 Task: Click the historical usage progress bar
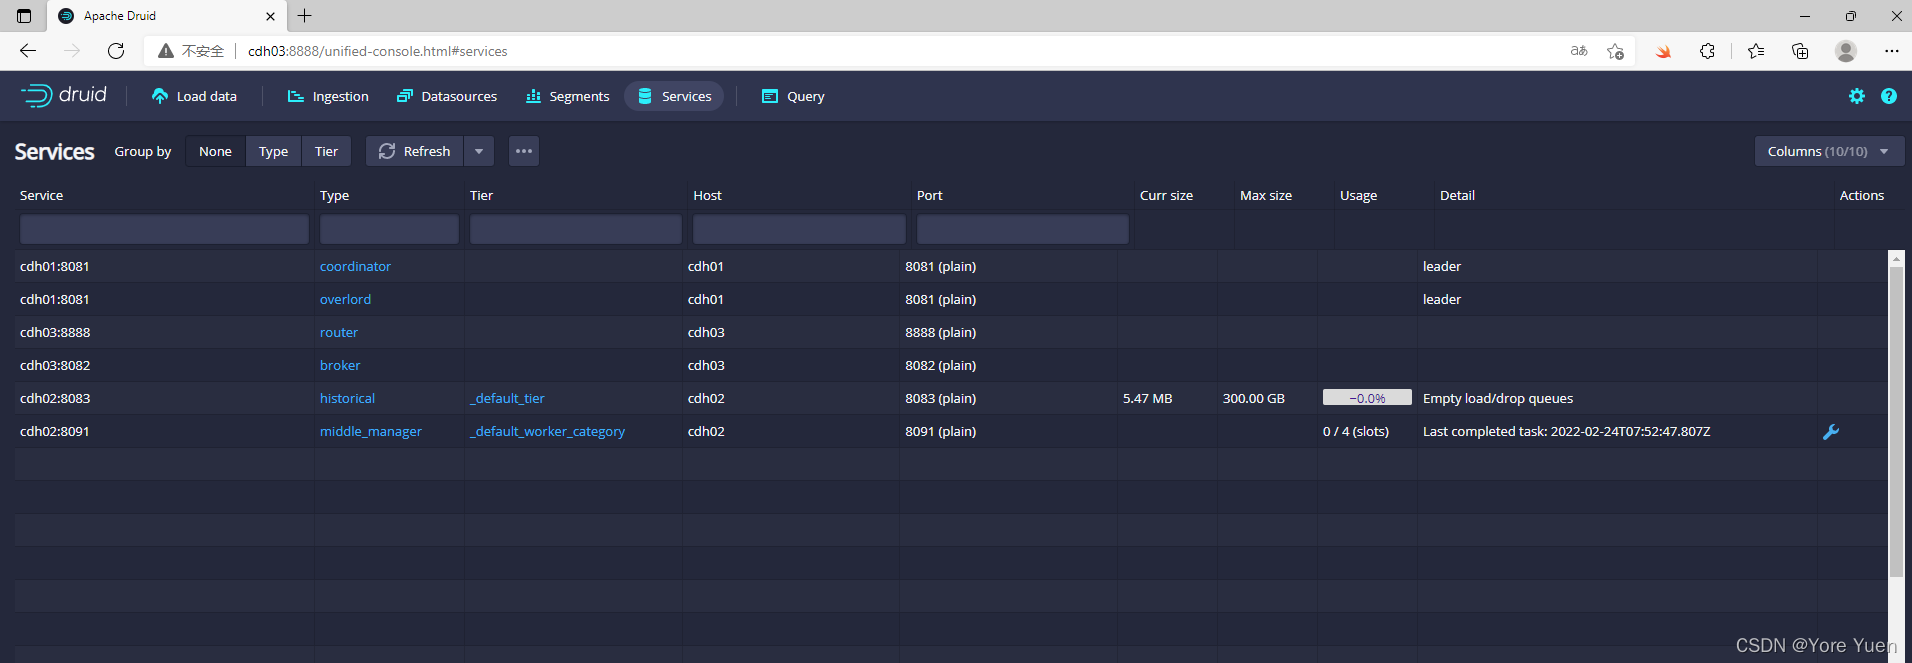(x=1367, y=398)
